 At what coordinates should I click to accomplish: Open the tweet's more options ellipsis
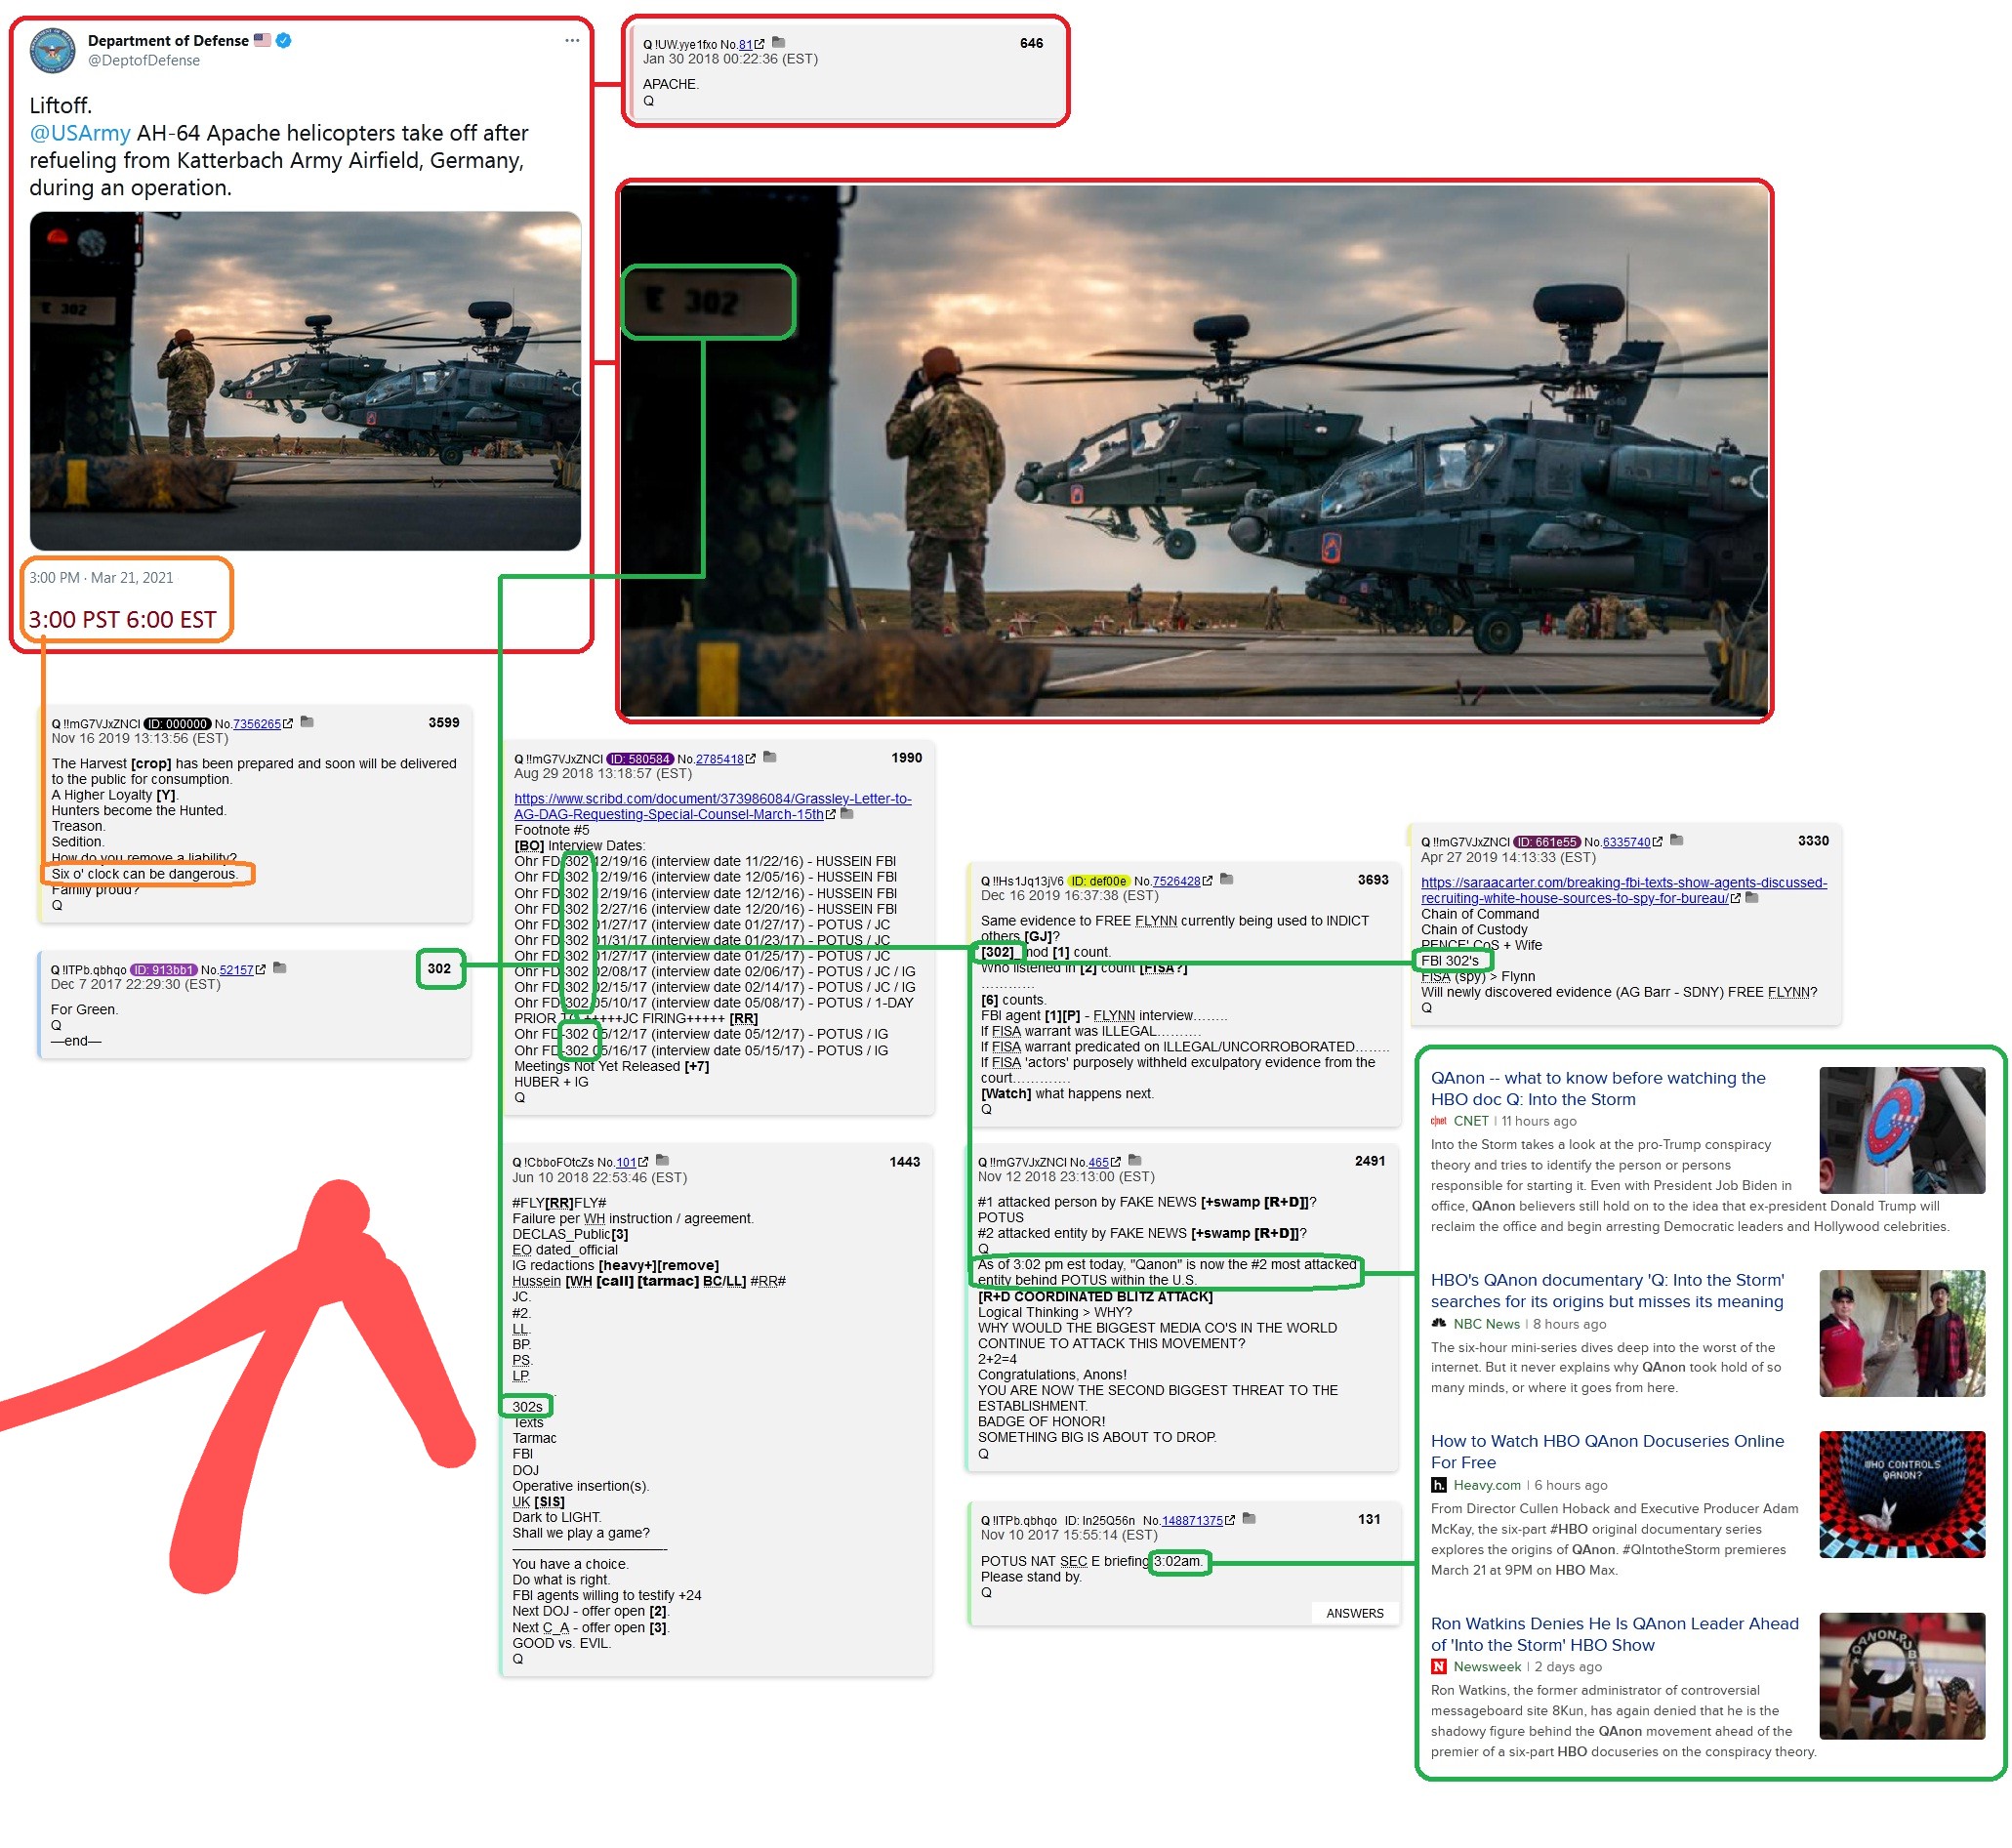572,41
